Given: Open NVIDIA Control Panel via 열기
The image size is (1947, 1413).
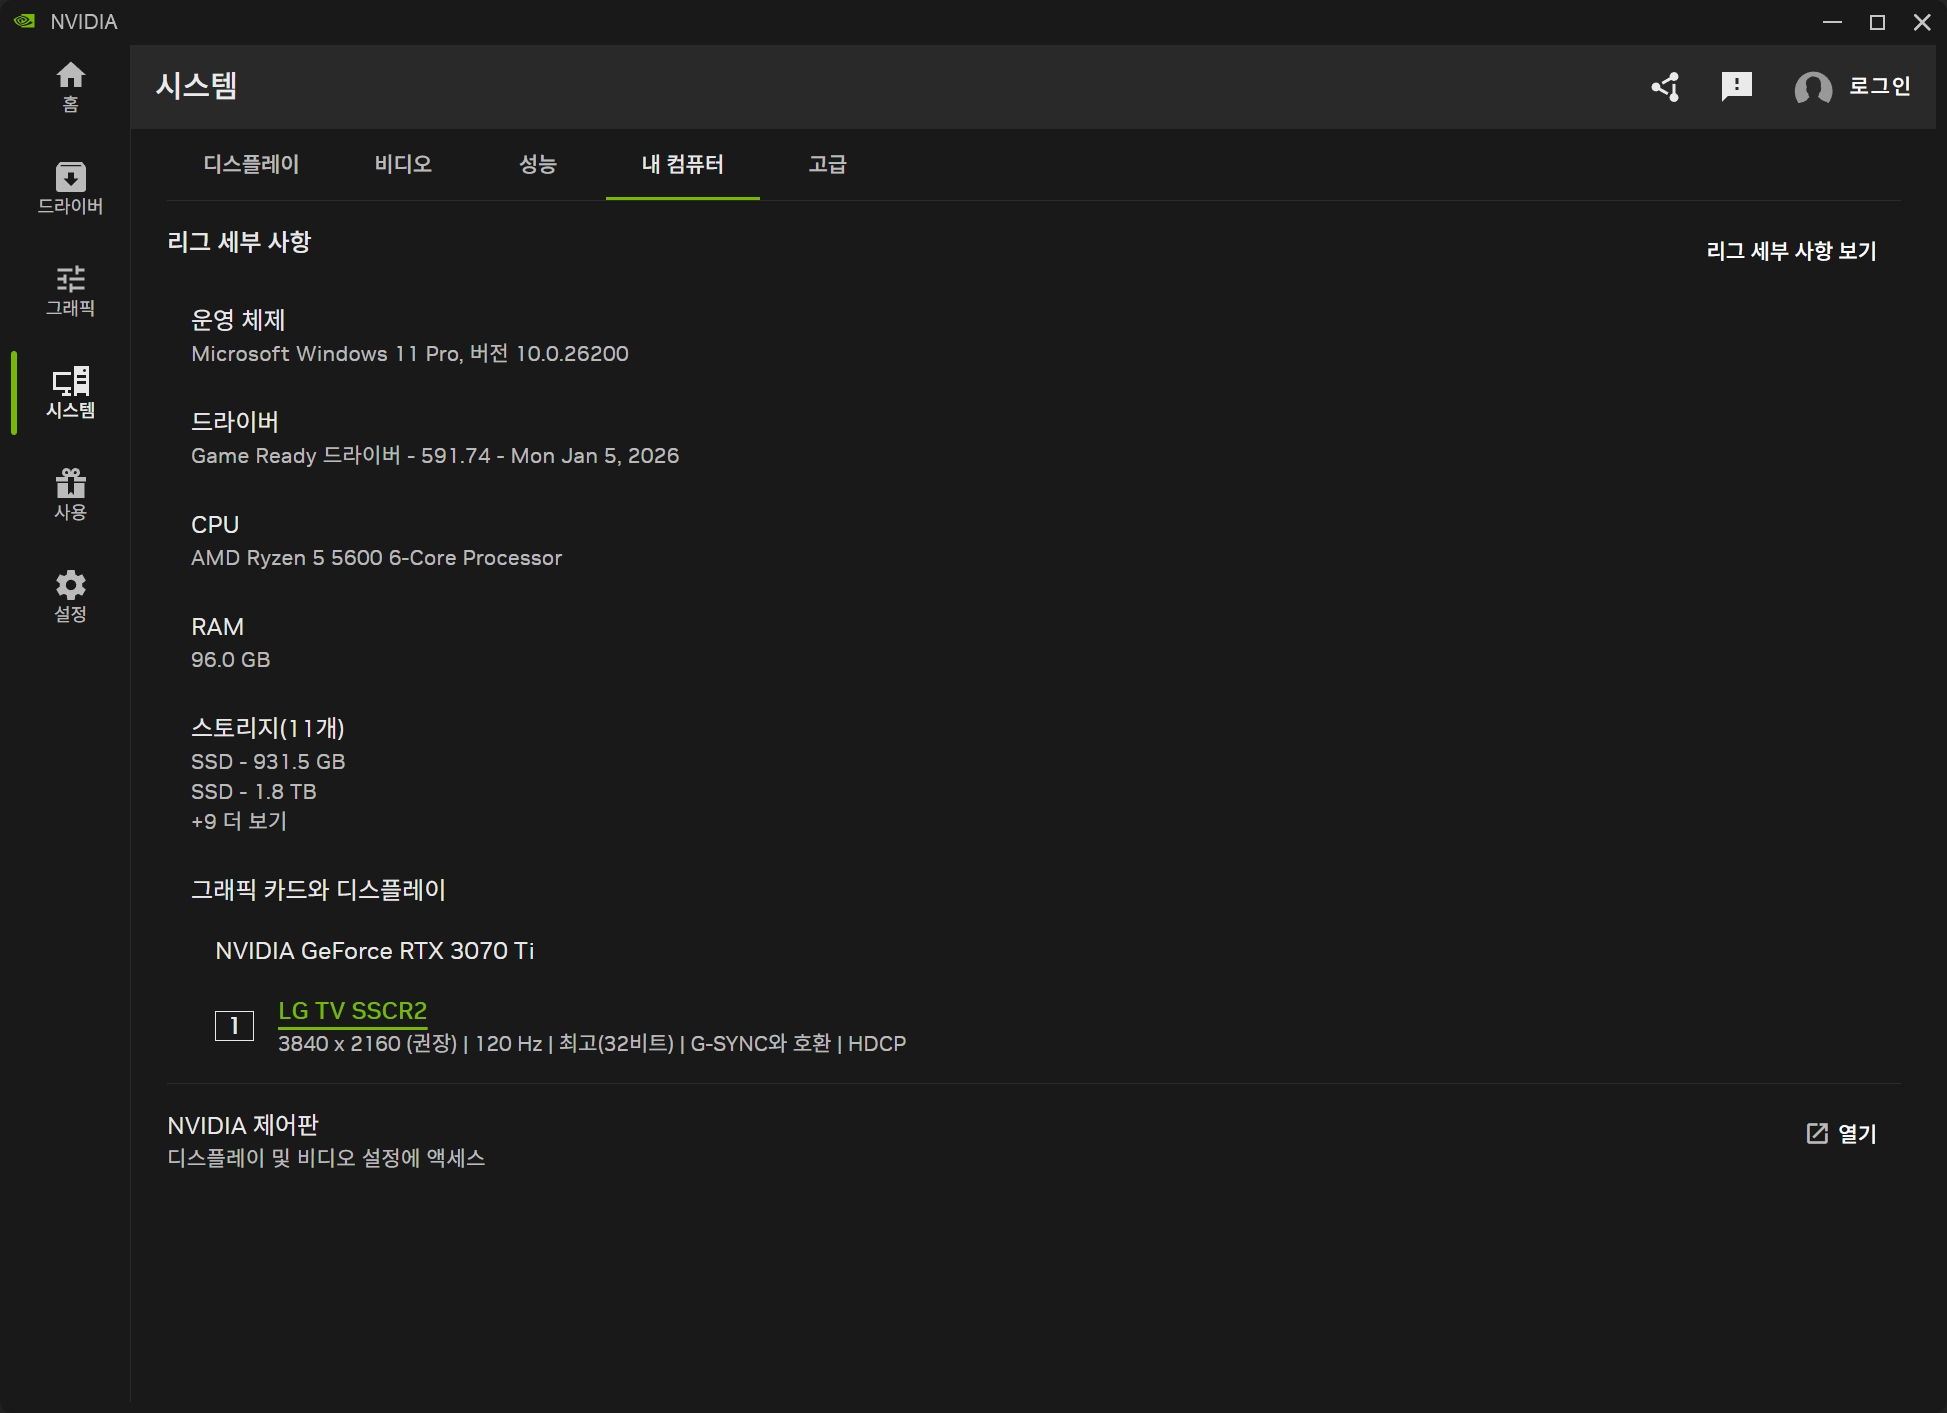Looking at the screenshot, I should (x=1841, y=1133).
